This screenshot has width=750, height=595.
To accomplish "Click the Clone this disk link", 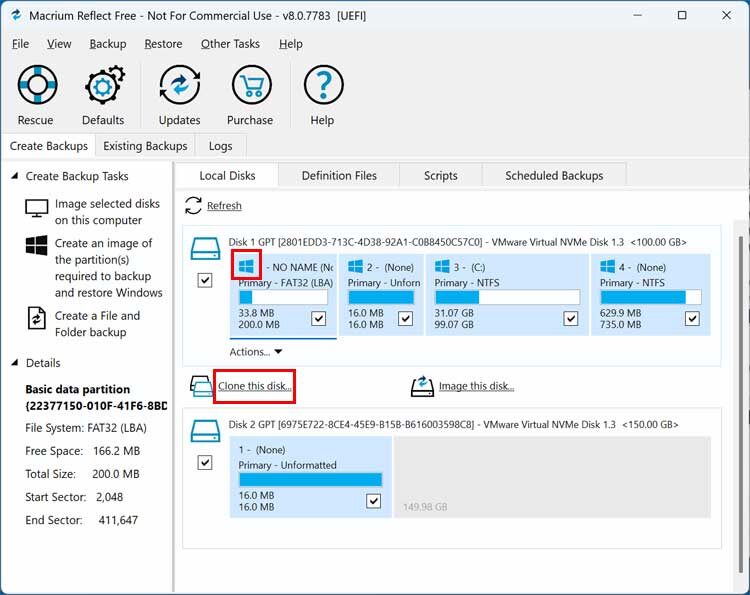I will point(254,386).
